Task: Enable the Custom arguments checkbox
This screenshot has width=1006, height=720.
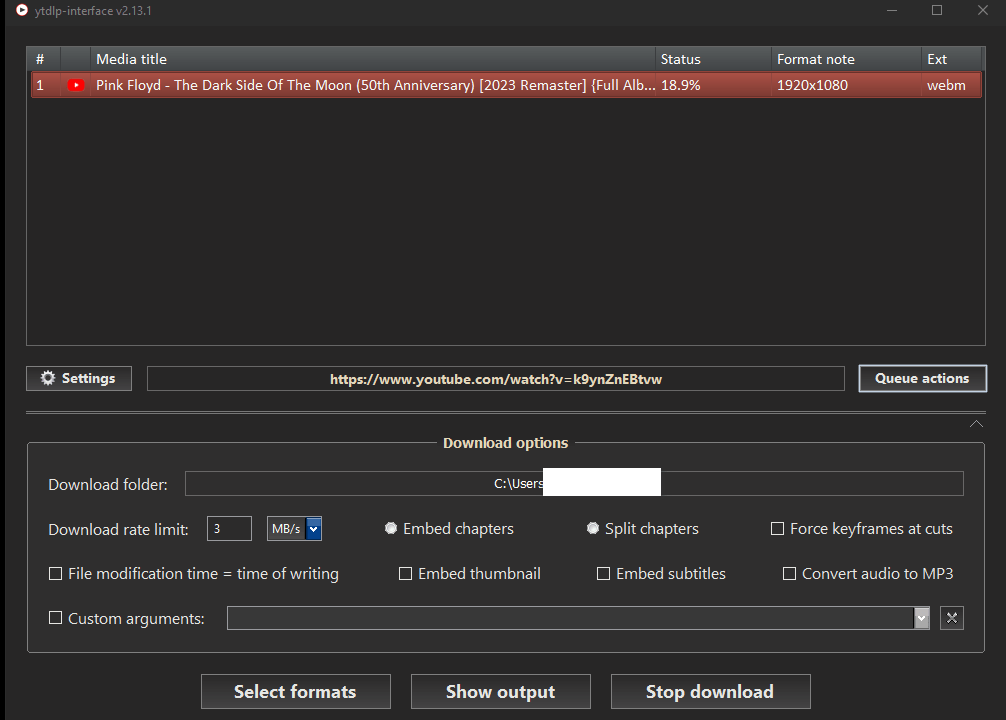Action: pos(56,618)
